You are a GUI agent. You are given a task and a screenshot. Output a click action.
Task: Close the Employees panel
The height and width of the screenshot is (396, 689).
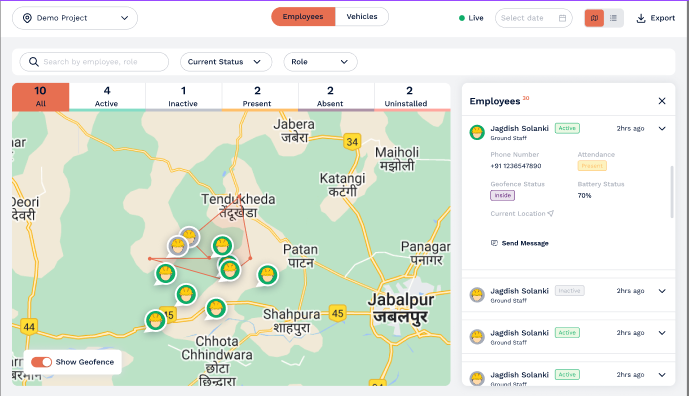pos(662,101)
